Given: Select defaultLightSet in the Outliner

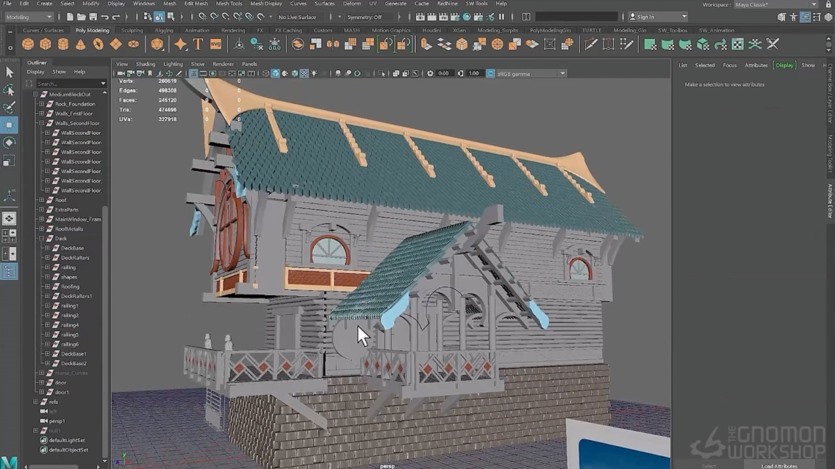Looking at the screenshot, I should [67, 440].
